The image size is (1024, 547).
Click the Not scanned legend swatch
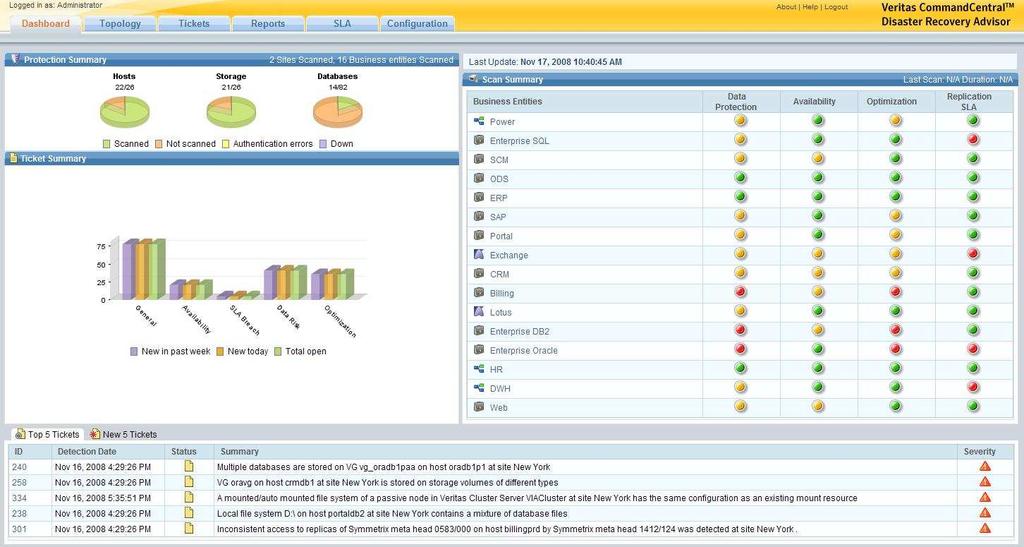tap(159, 144)
